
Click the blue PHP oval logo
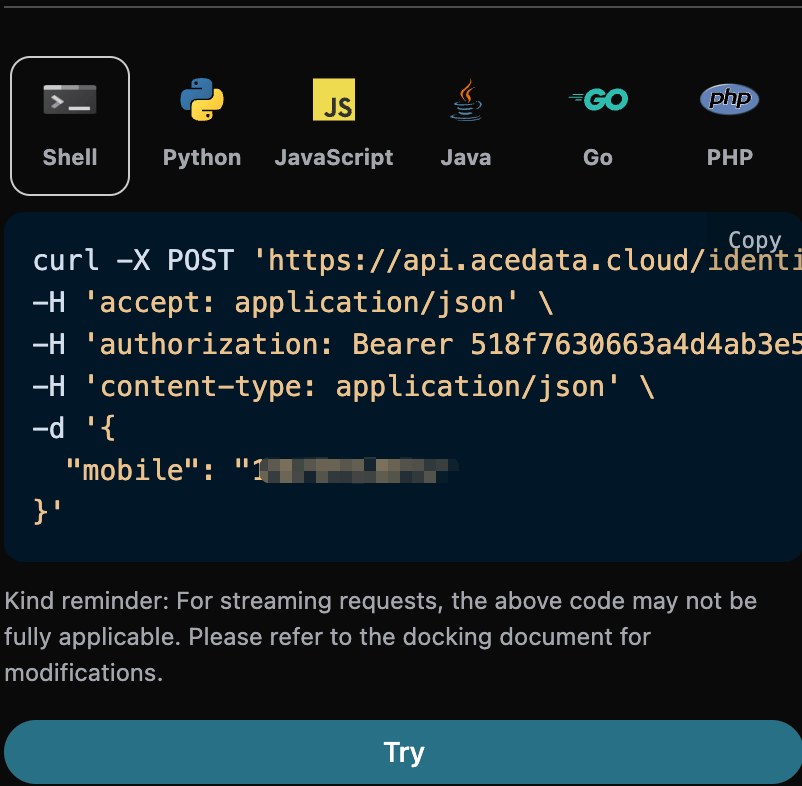729,99
